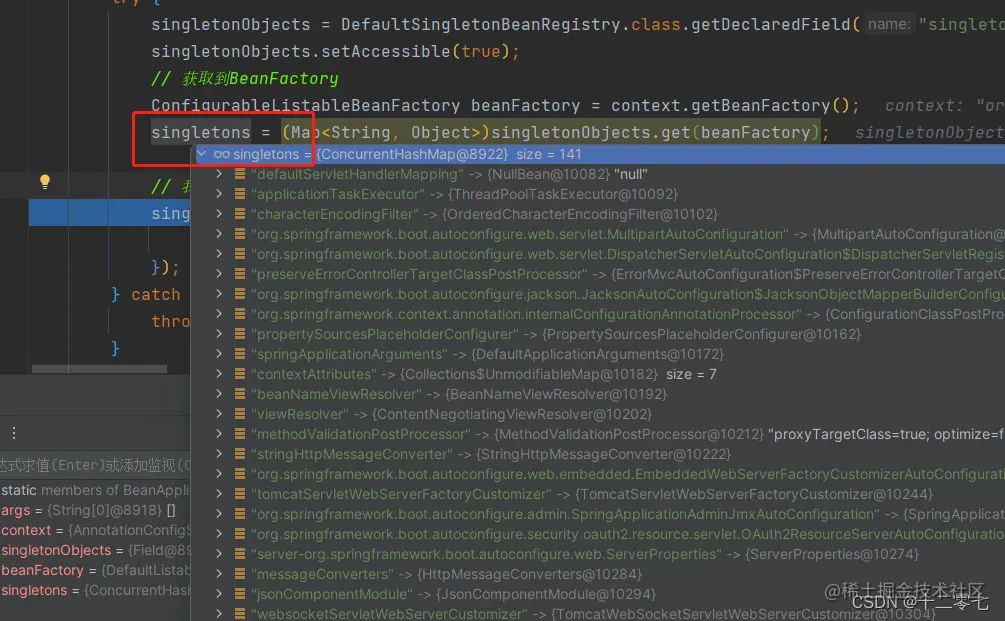
Task: Click the map entry icon of tomcatServletWebServerFactoryCustomizer
Action: pos(240,494)
